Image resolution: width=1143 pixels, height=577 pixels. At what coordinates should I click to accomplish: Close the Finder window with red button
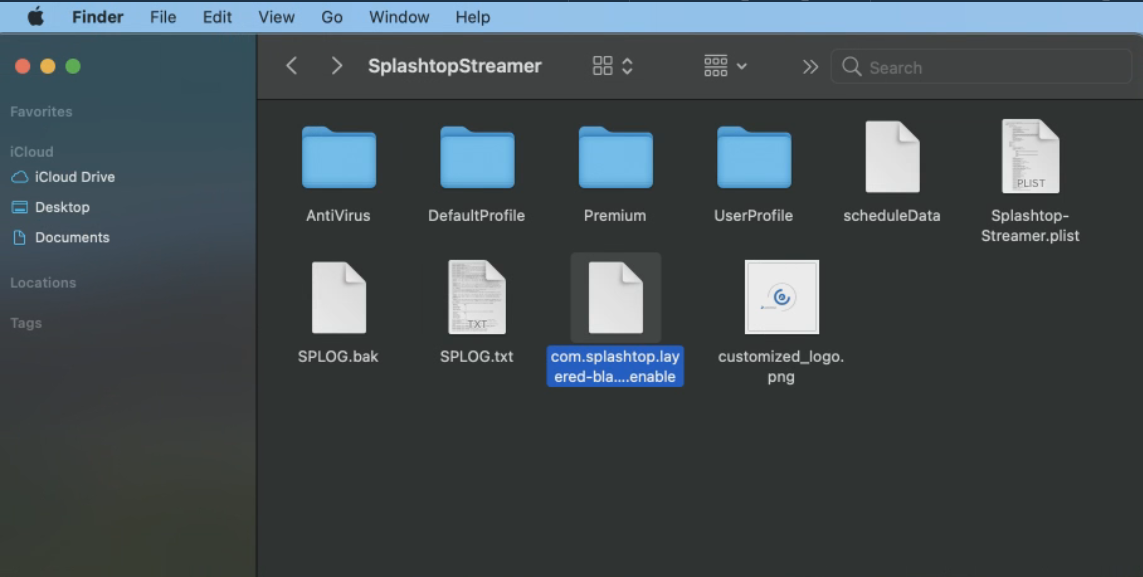tap(23, 66)
